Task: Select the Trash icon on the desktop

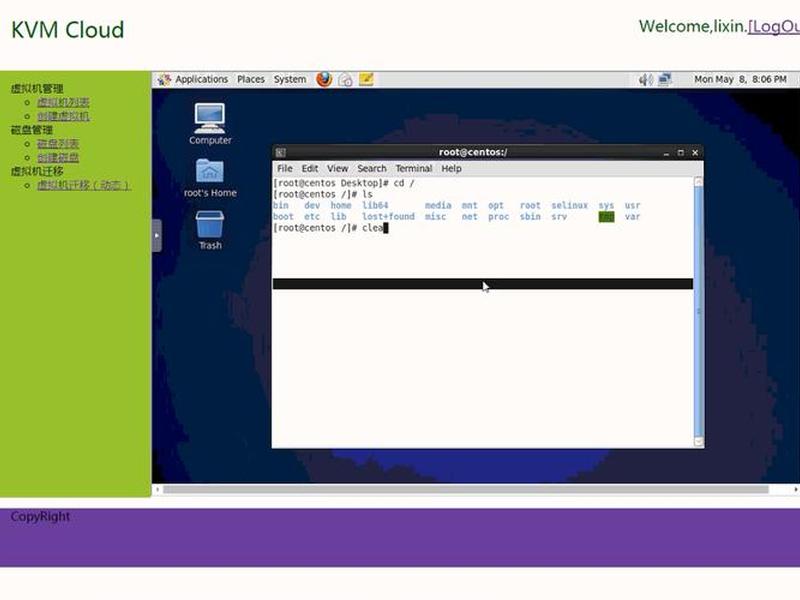Action: [x=210, y=231]
